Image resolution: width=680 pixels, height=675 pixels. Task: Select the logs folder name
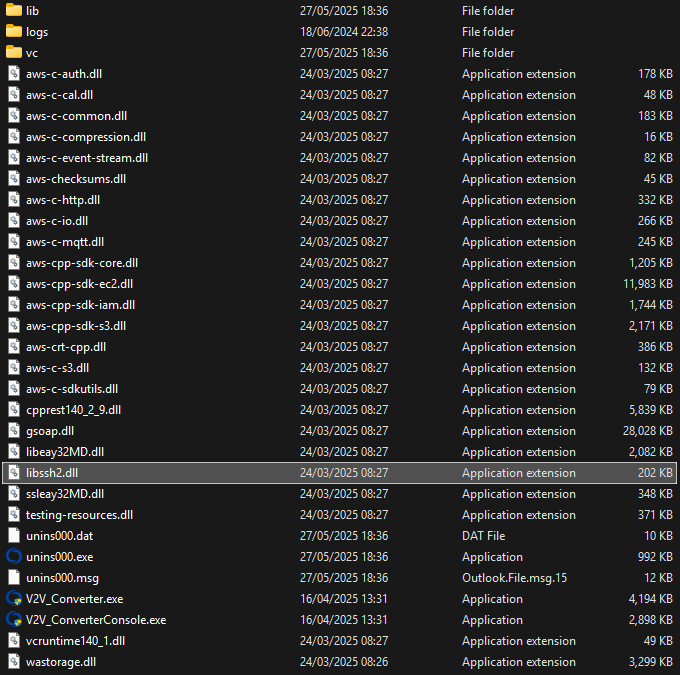[37, 32]
